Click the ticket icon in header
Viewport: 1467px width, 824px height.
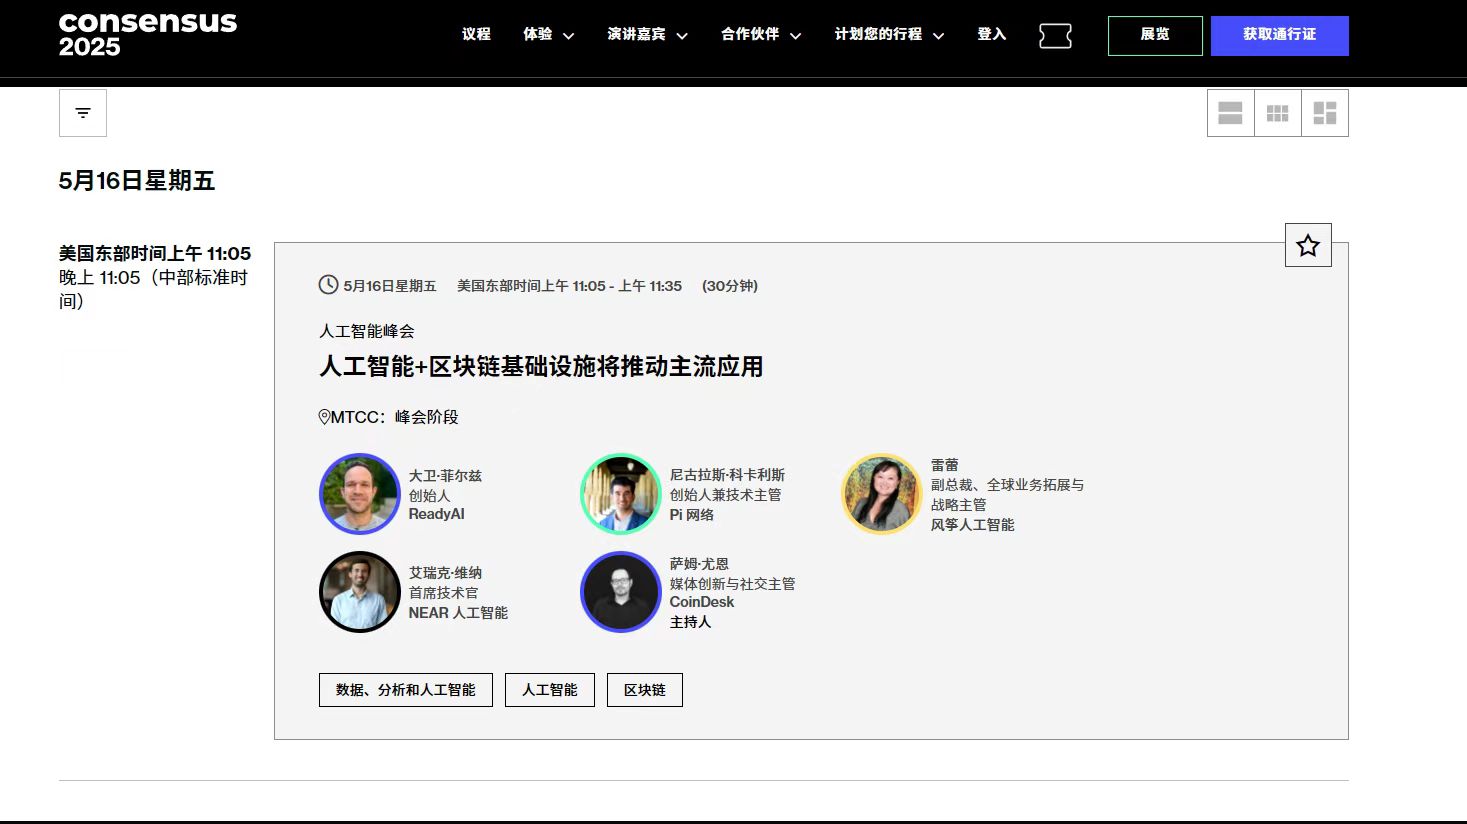pos(1055,36)
